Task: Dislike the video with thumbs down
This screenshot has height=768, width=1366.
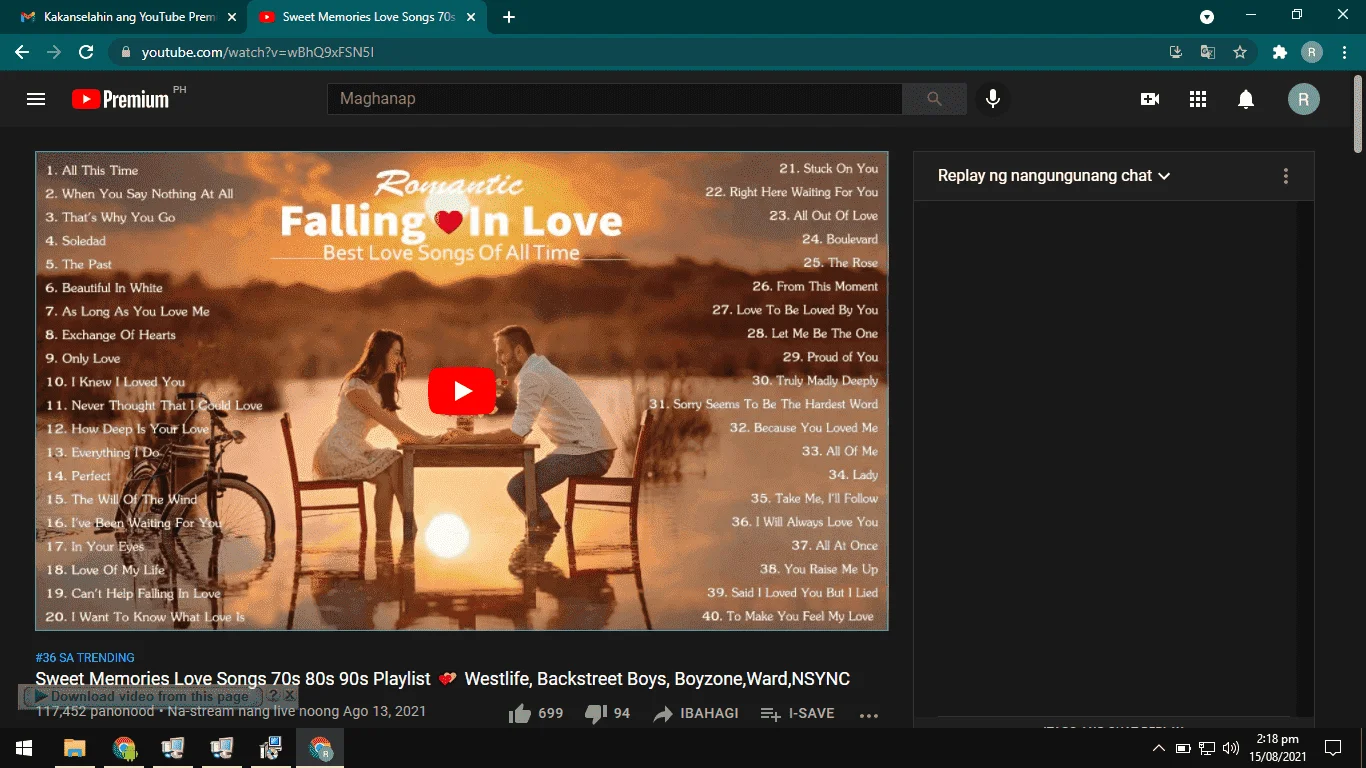Action: (596, 714)
